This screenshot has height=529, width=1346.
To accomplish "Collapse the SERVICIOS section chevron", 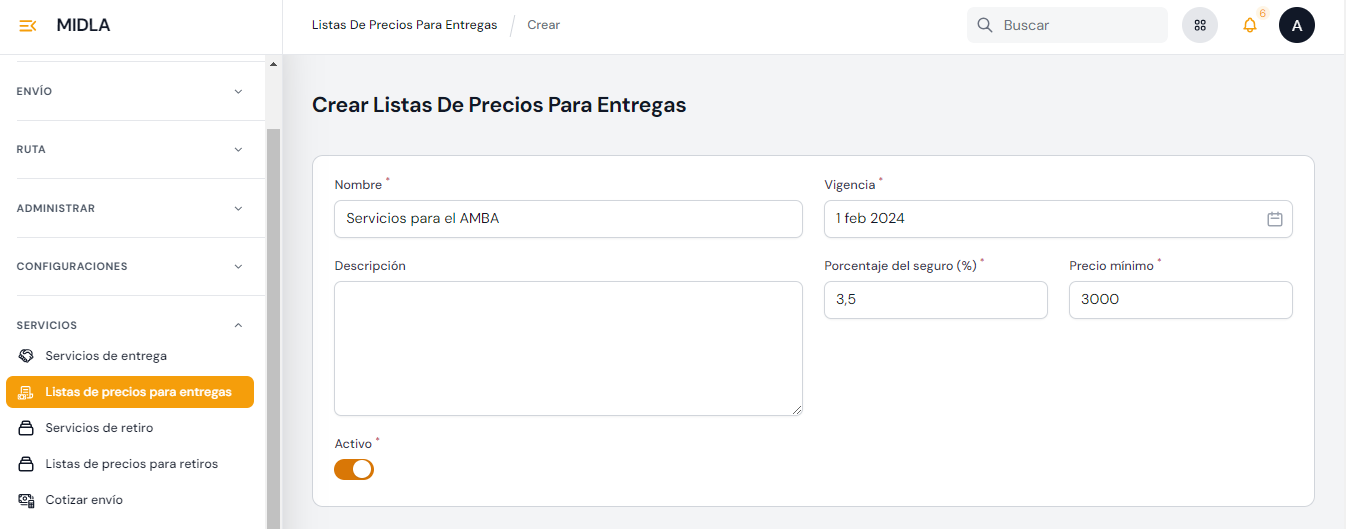I will [238, 325].
